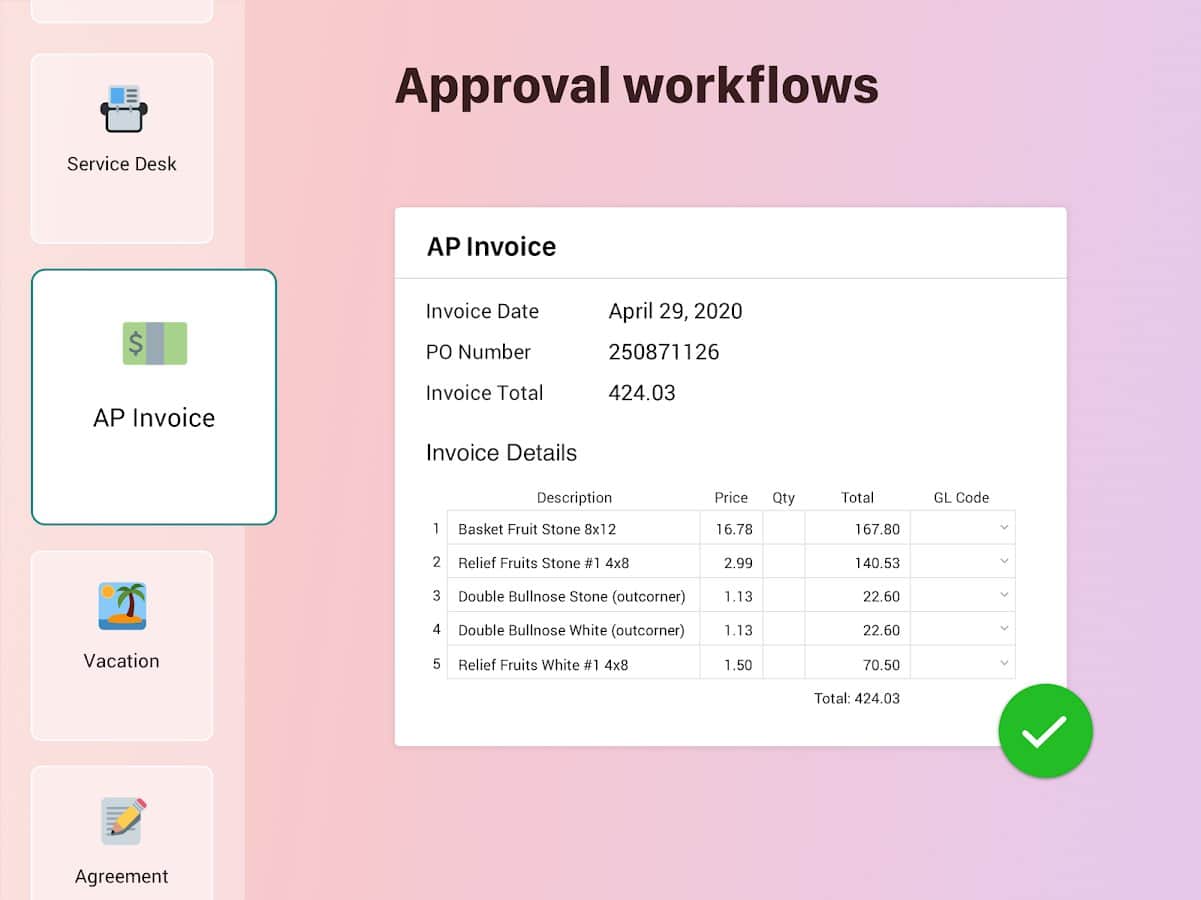Expand GL Code dropdown for Relief Fruits Stone
The image size is (1201, 900).
coord(1003,562)
